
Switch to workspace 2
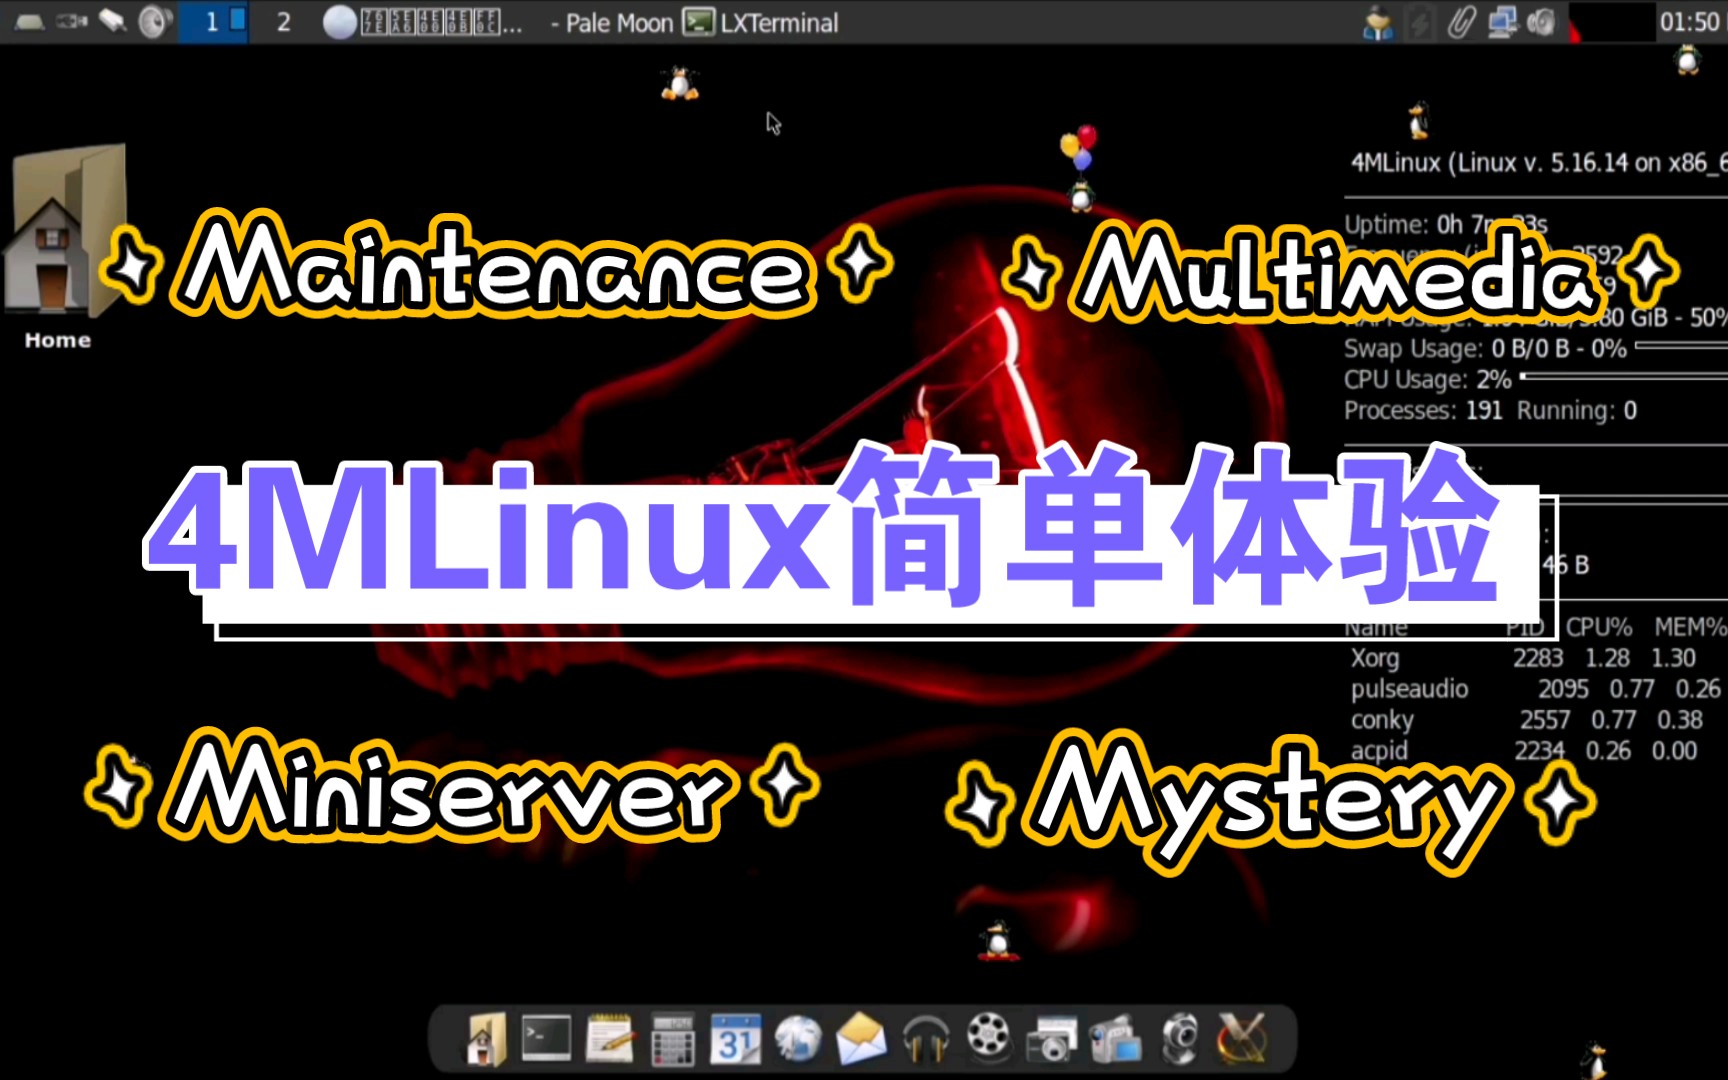tap(283, 22)
